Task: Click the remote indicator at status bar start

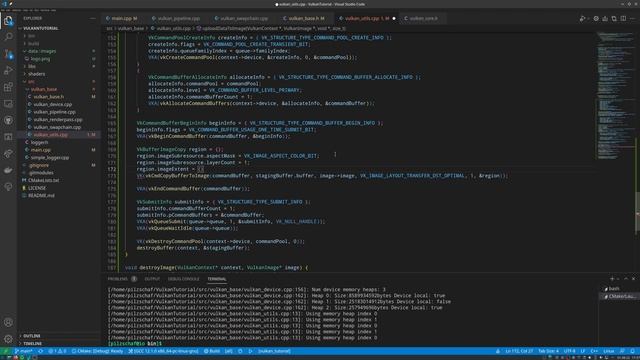Action: pyautogui.click(x=6, y=351)
